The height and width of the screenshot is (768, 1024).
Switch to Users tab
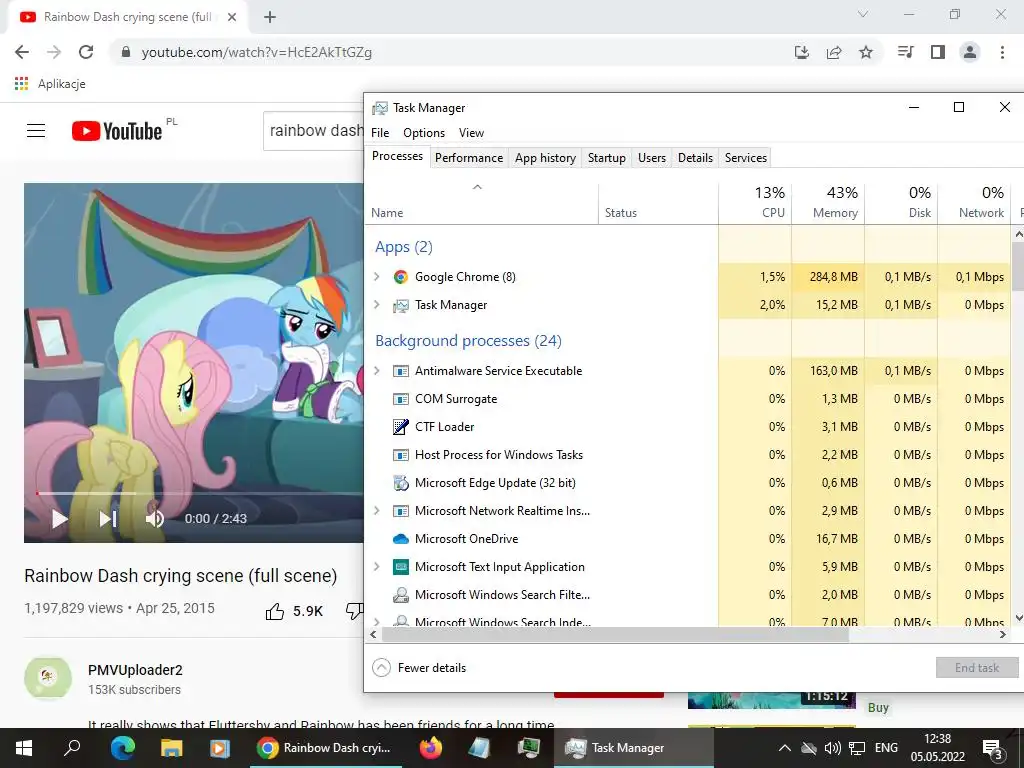point(652,158)
